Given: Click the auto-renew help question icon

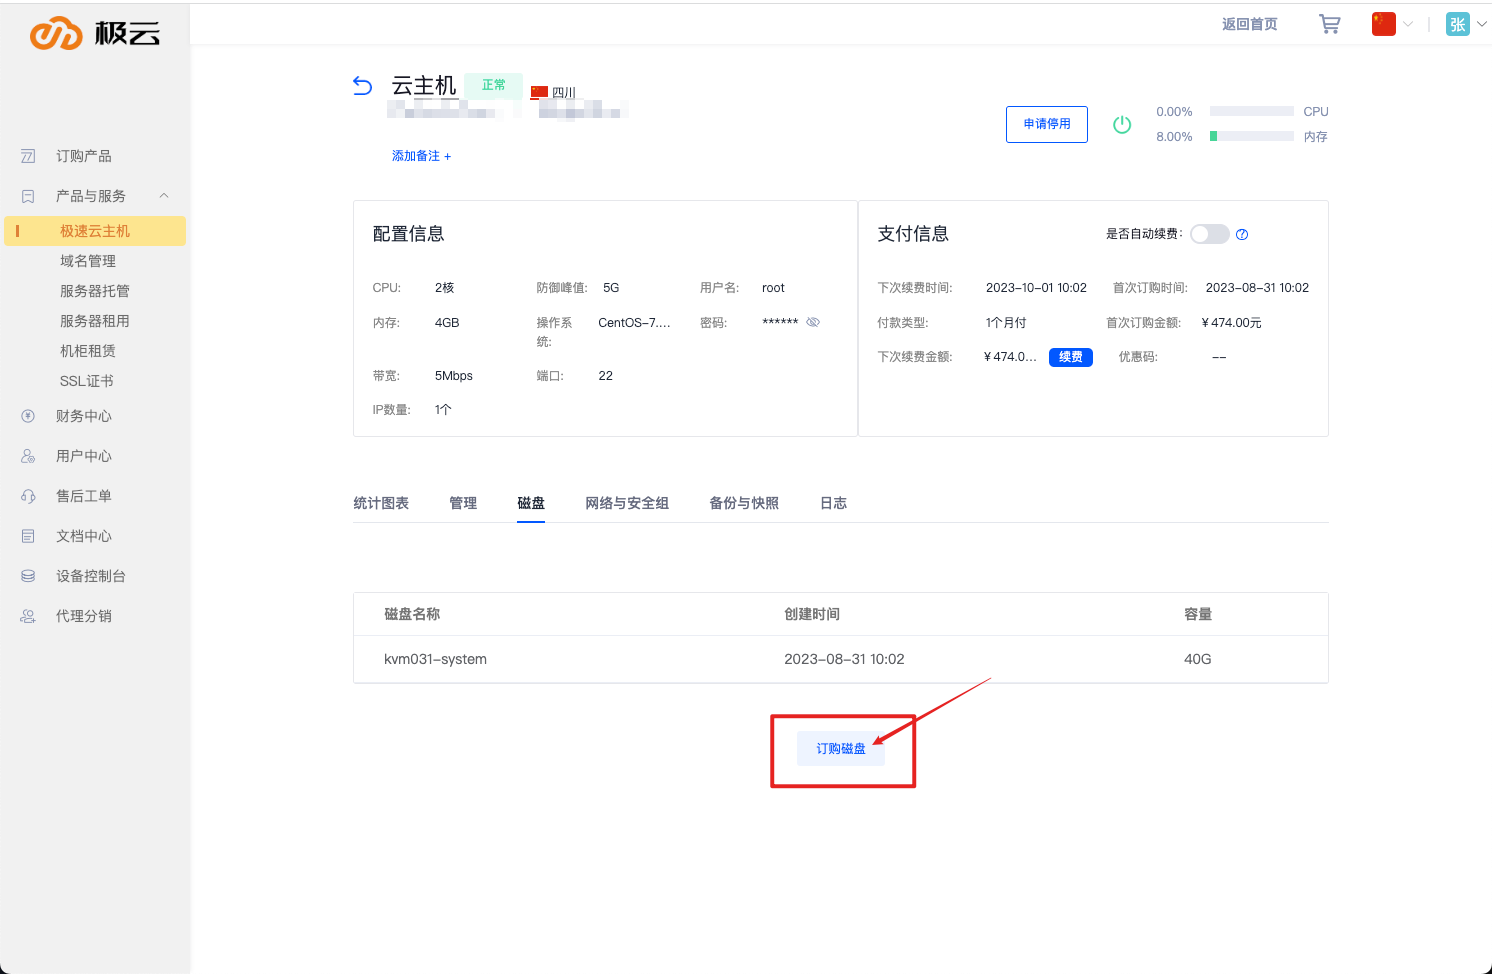Looking at the screenshot, I should (x=1242, y=235).
